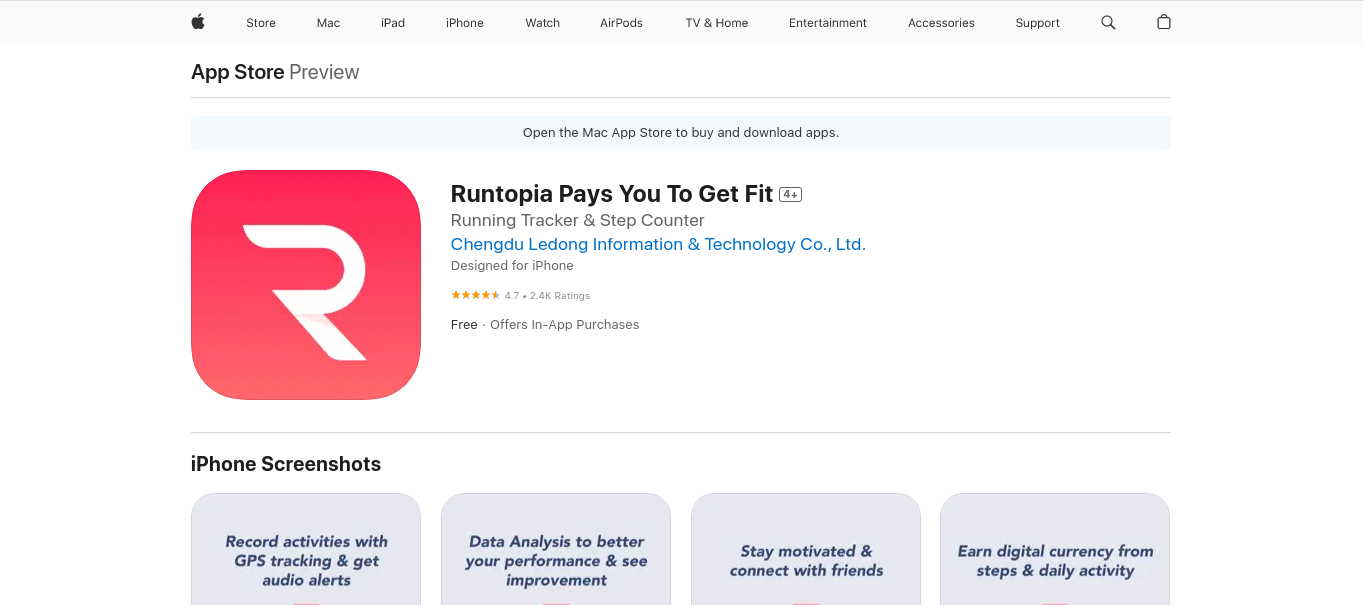
Task: Go to Accessories in navigation
Action: (941, 23)
